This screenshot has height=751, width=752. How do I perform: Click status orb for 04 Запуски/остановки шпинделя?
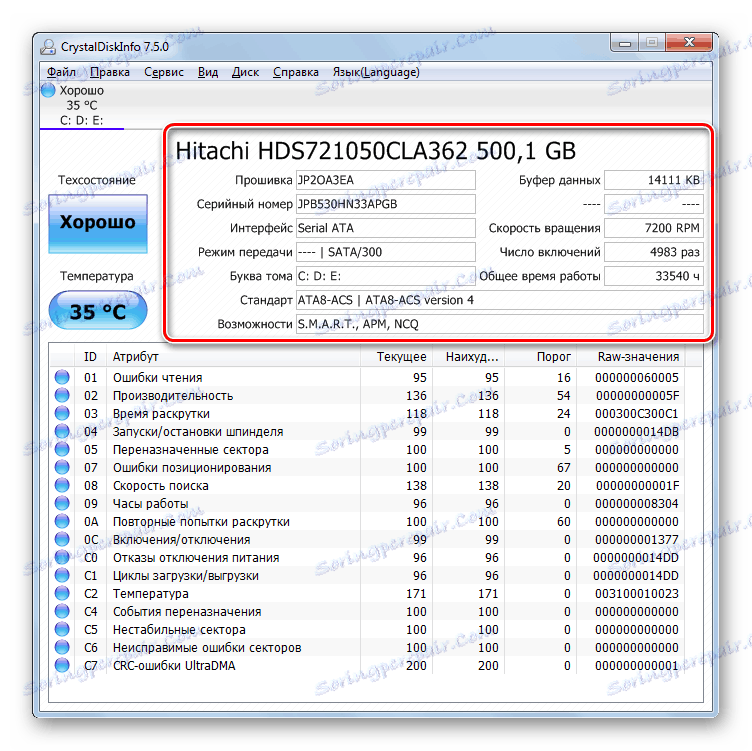coord(62,431)
